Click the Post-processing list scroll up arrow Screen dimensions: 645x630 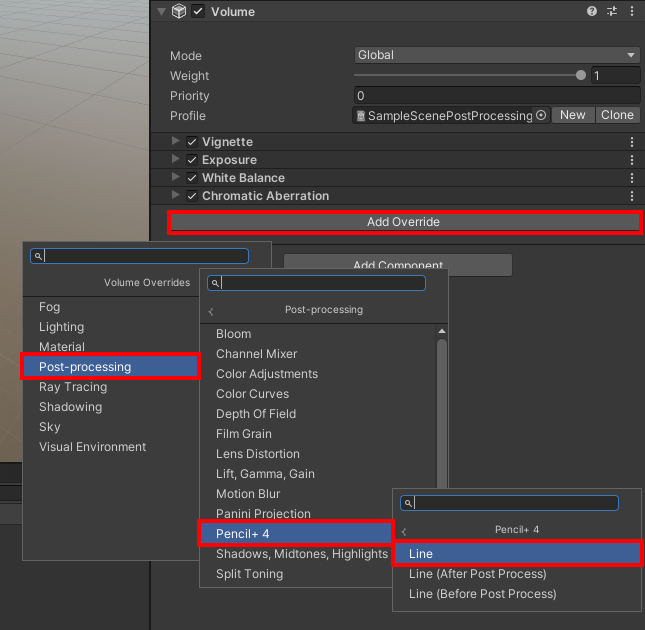(x=442, y=331)
